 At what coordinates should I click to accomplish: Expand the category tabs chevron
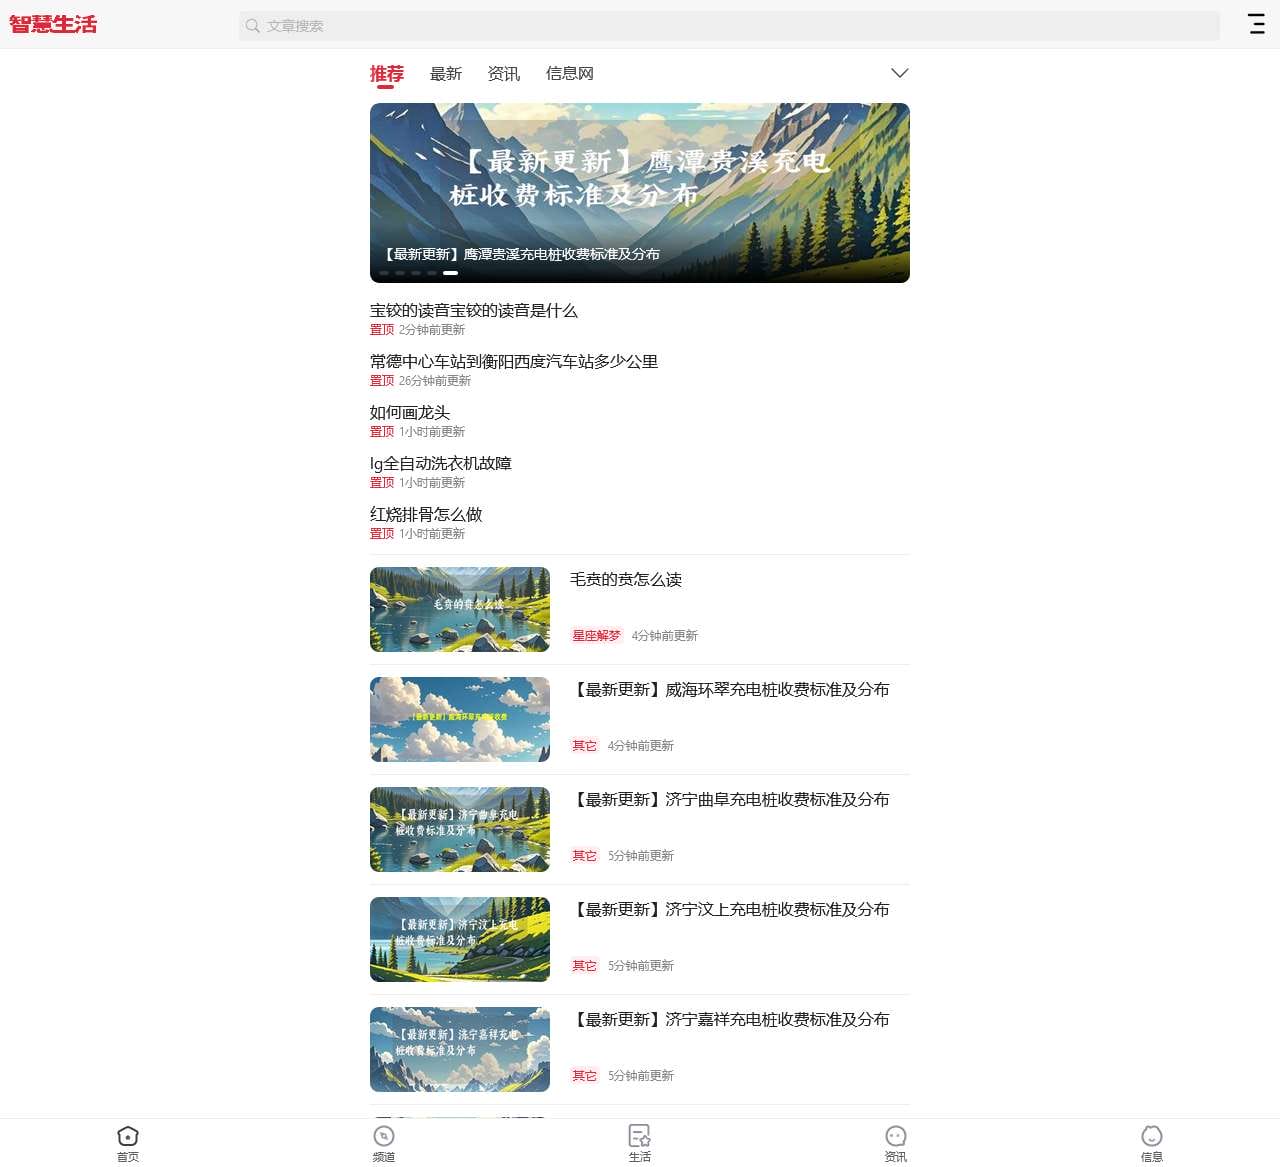[x=900, y=73]
